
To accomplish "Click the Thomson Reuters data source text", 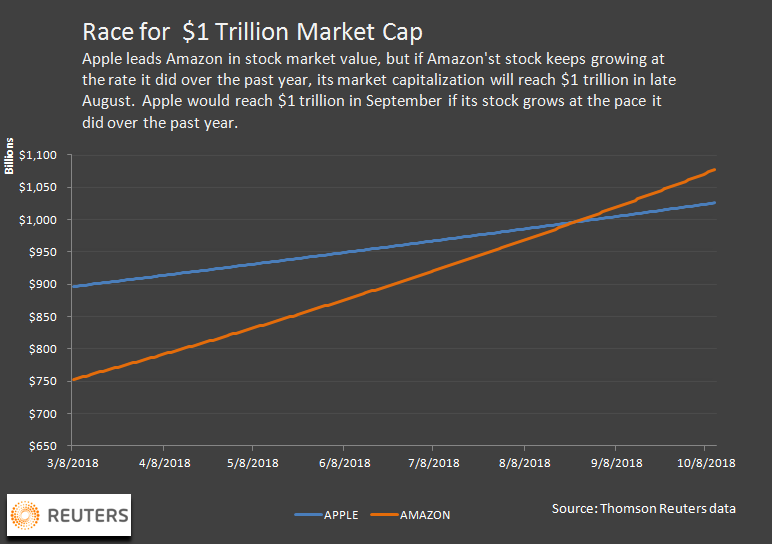I will 644,509.
